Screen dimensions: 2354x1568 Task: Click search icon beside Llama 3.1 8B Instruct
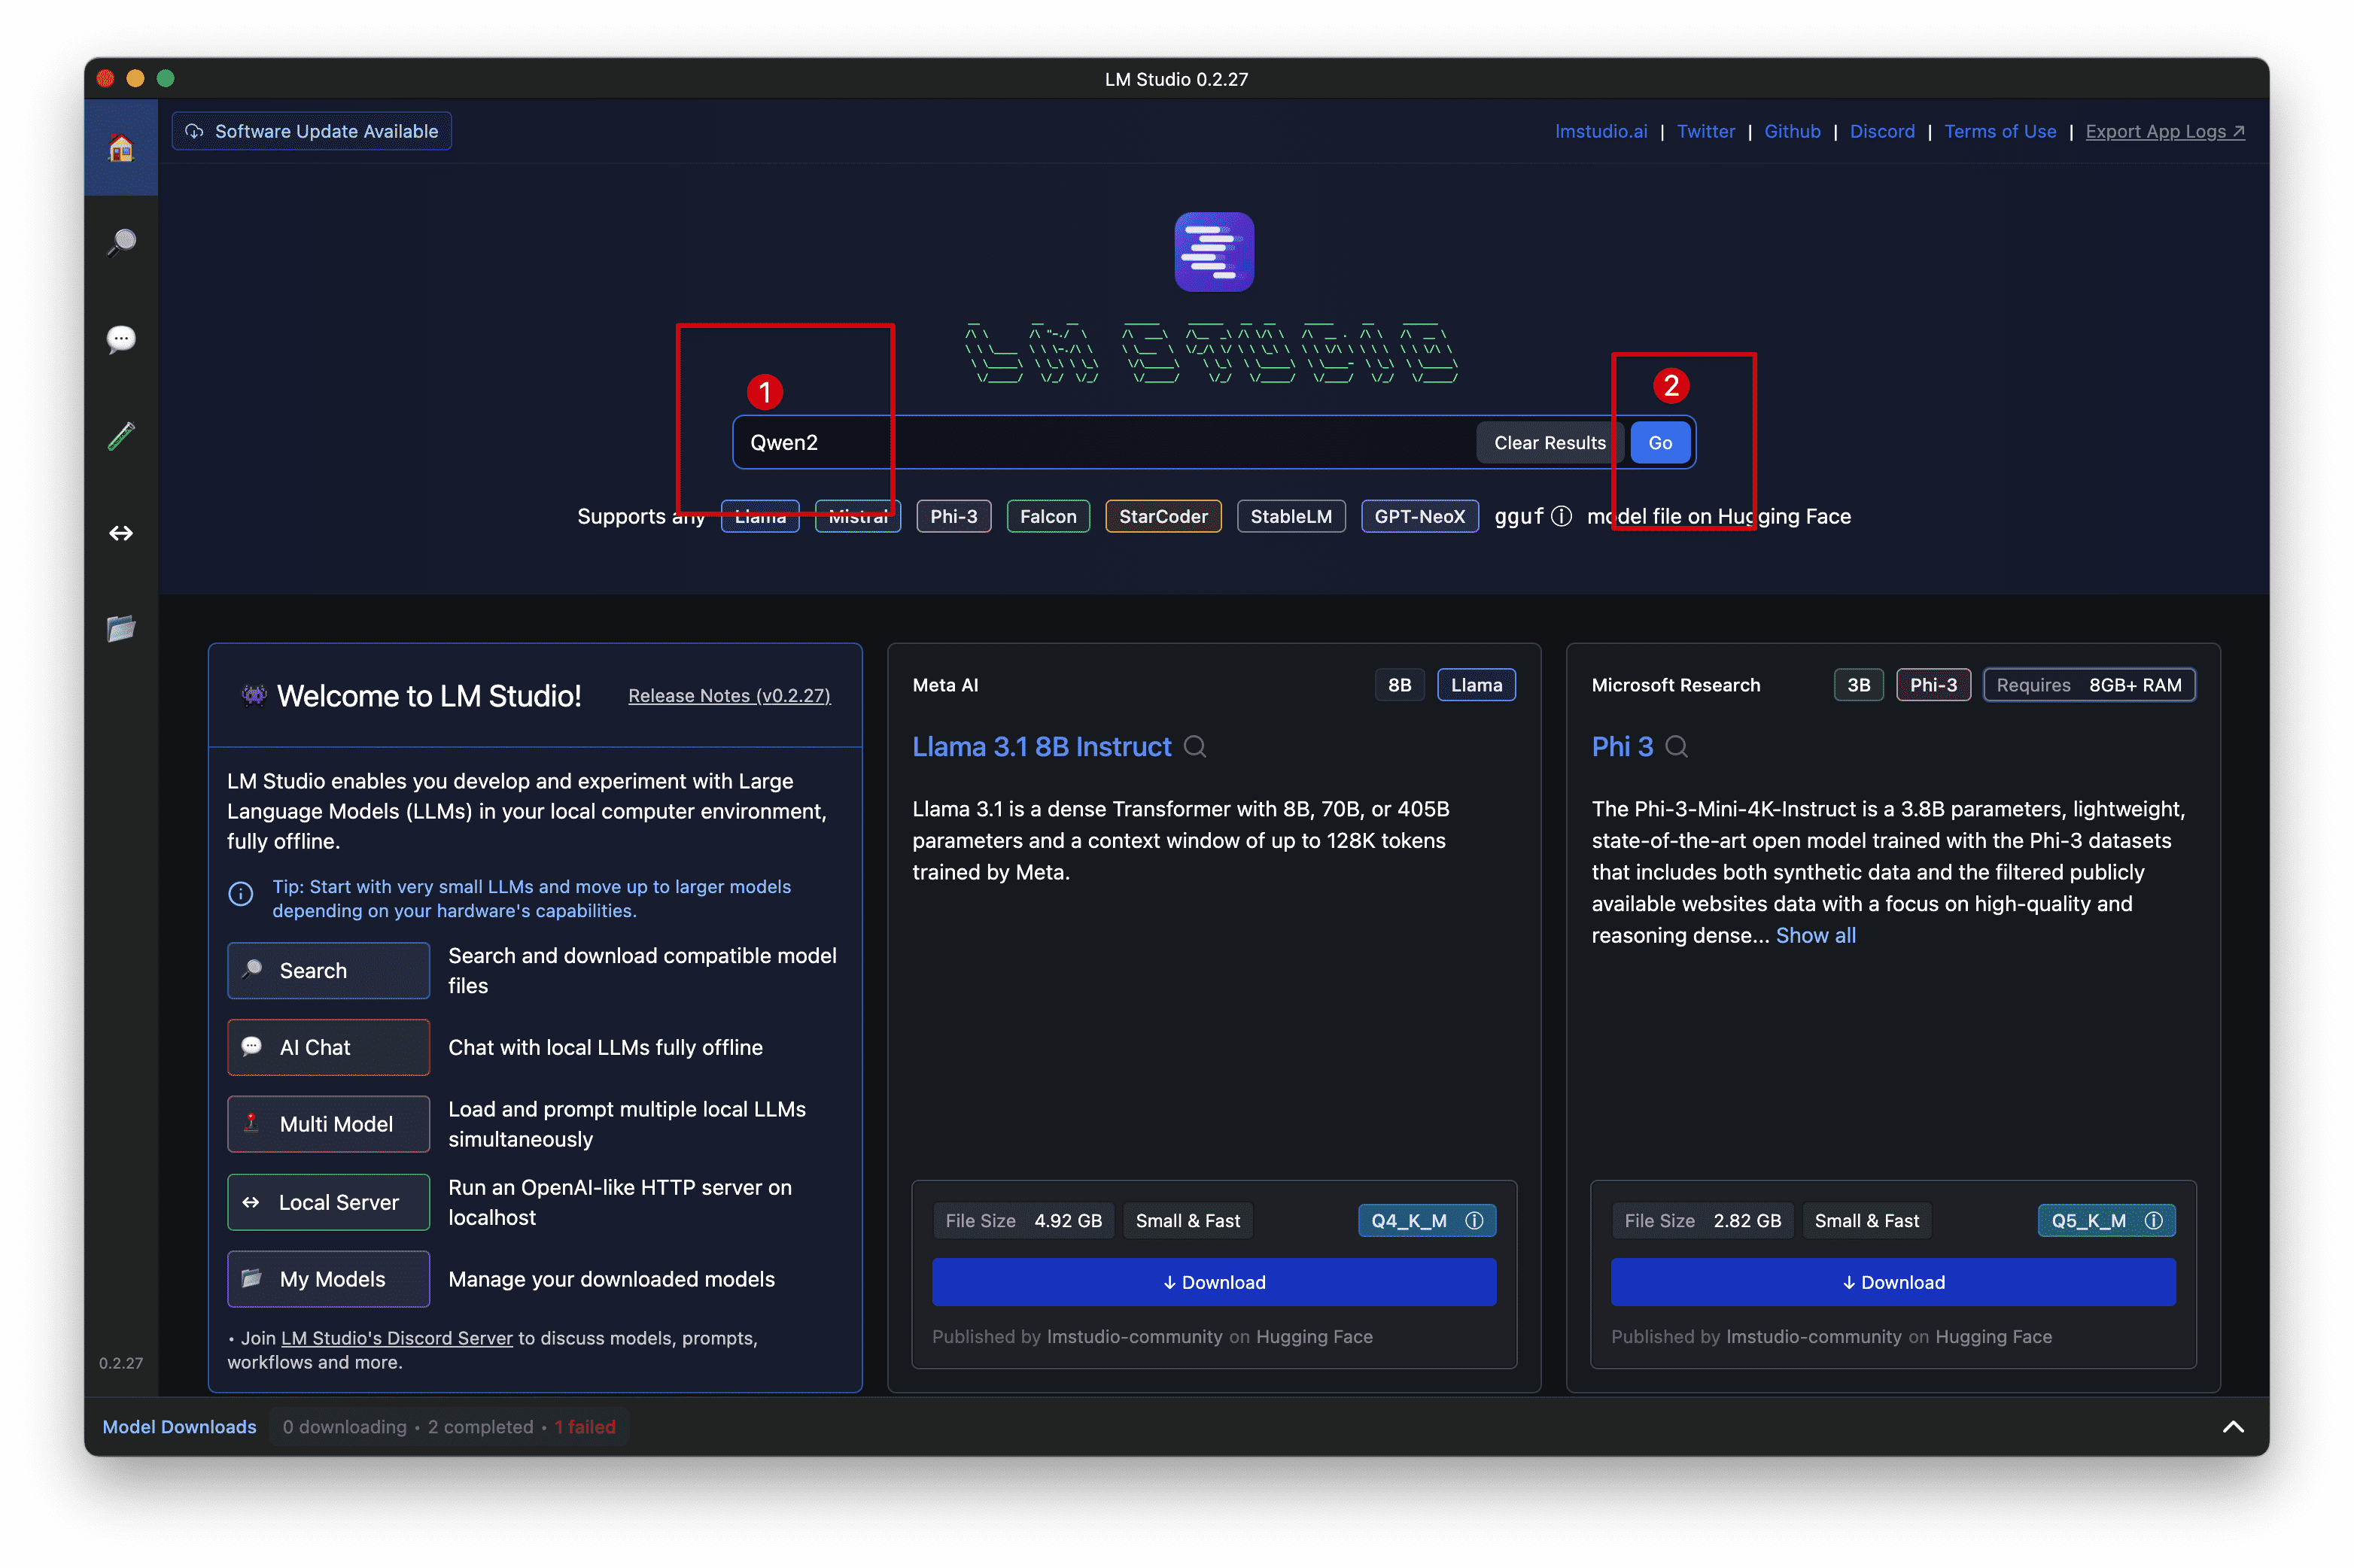tap(1194, 746)
